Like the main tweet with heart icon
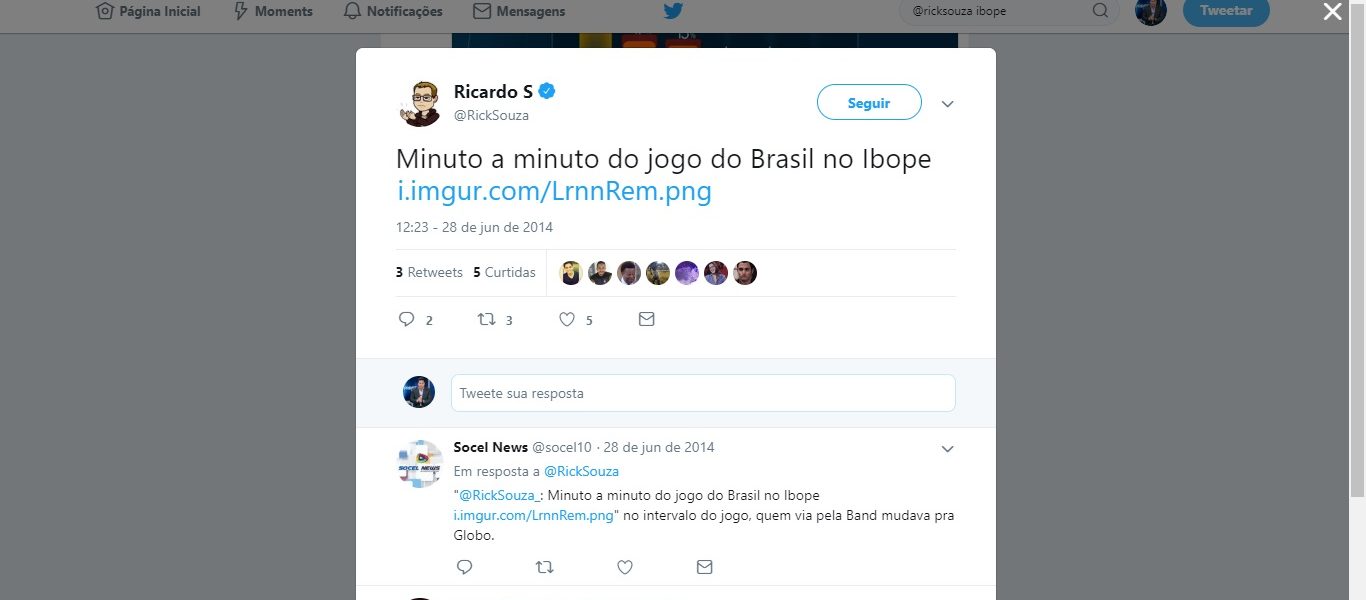This screenshot has width=1366, height=600. (x=567, y=319)
